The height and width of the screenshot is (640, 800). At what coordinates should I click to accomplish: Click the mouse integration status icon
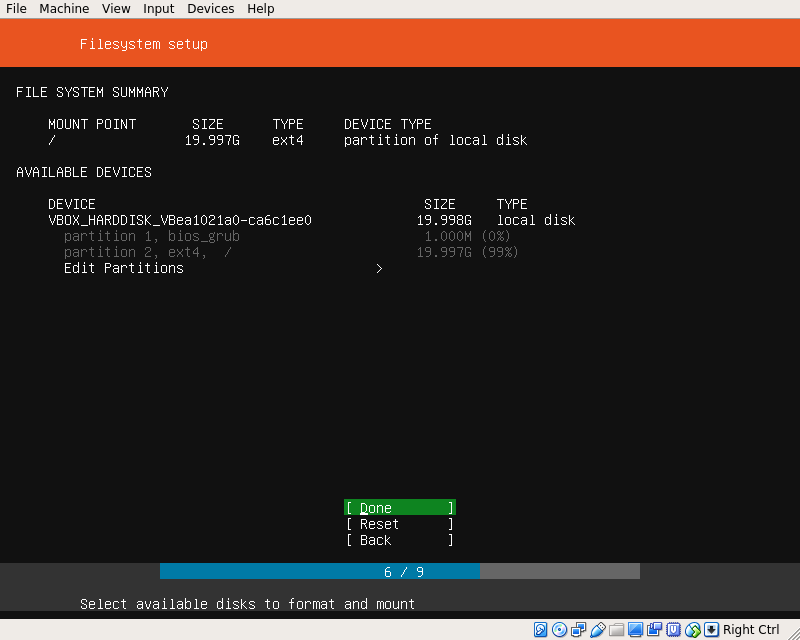[x=693, y=630]
